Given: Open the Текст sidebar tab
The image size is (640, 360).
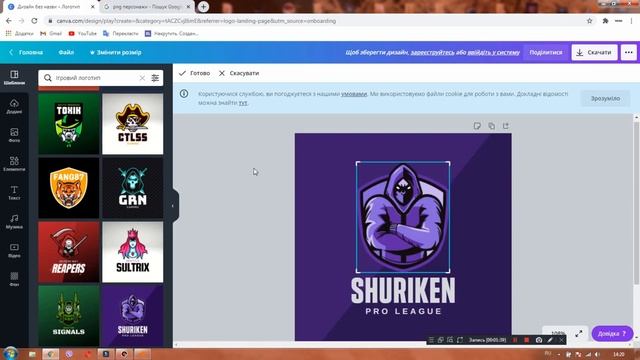Looking at the screenshot, I should tap(14, 193).
